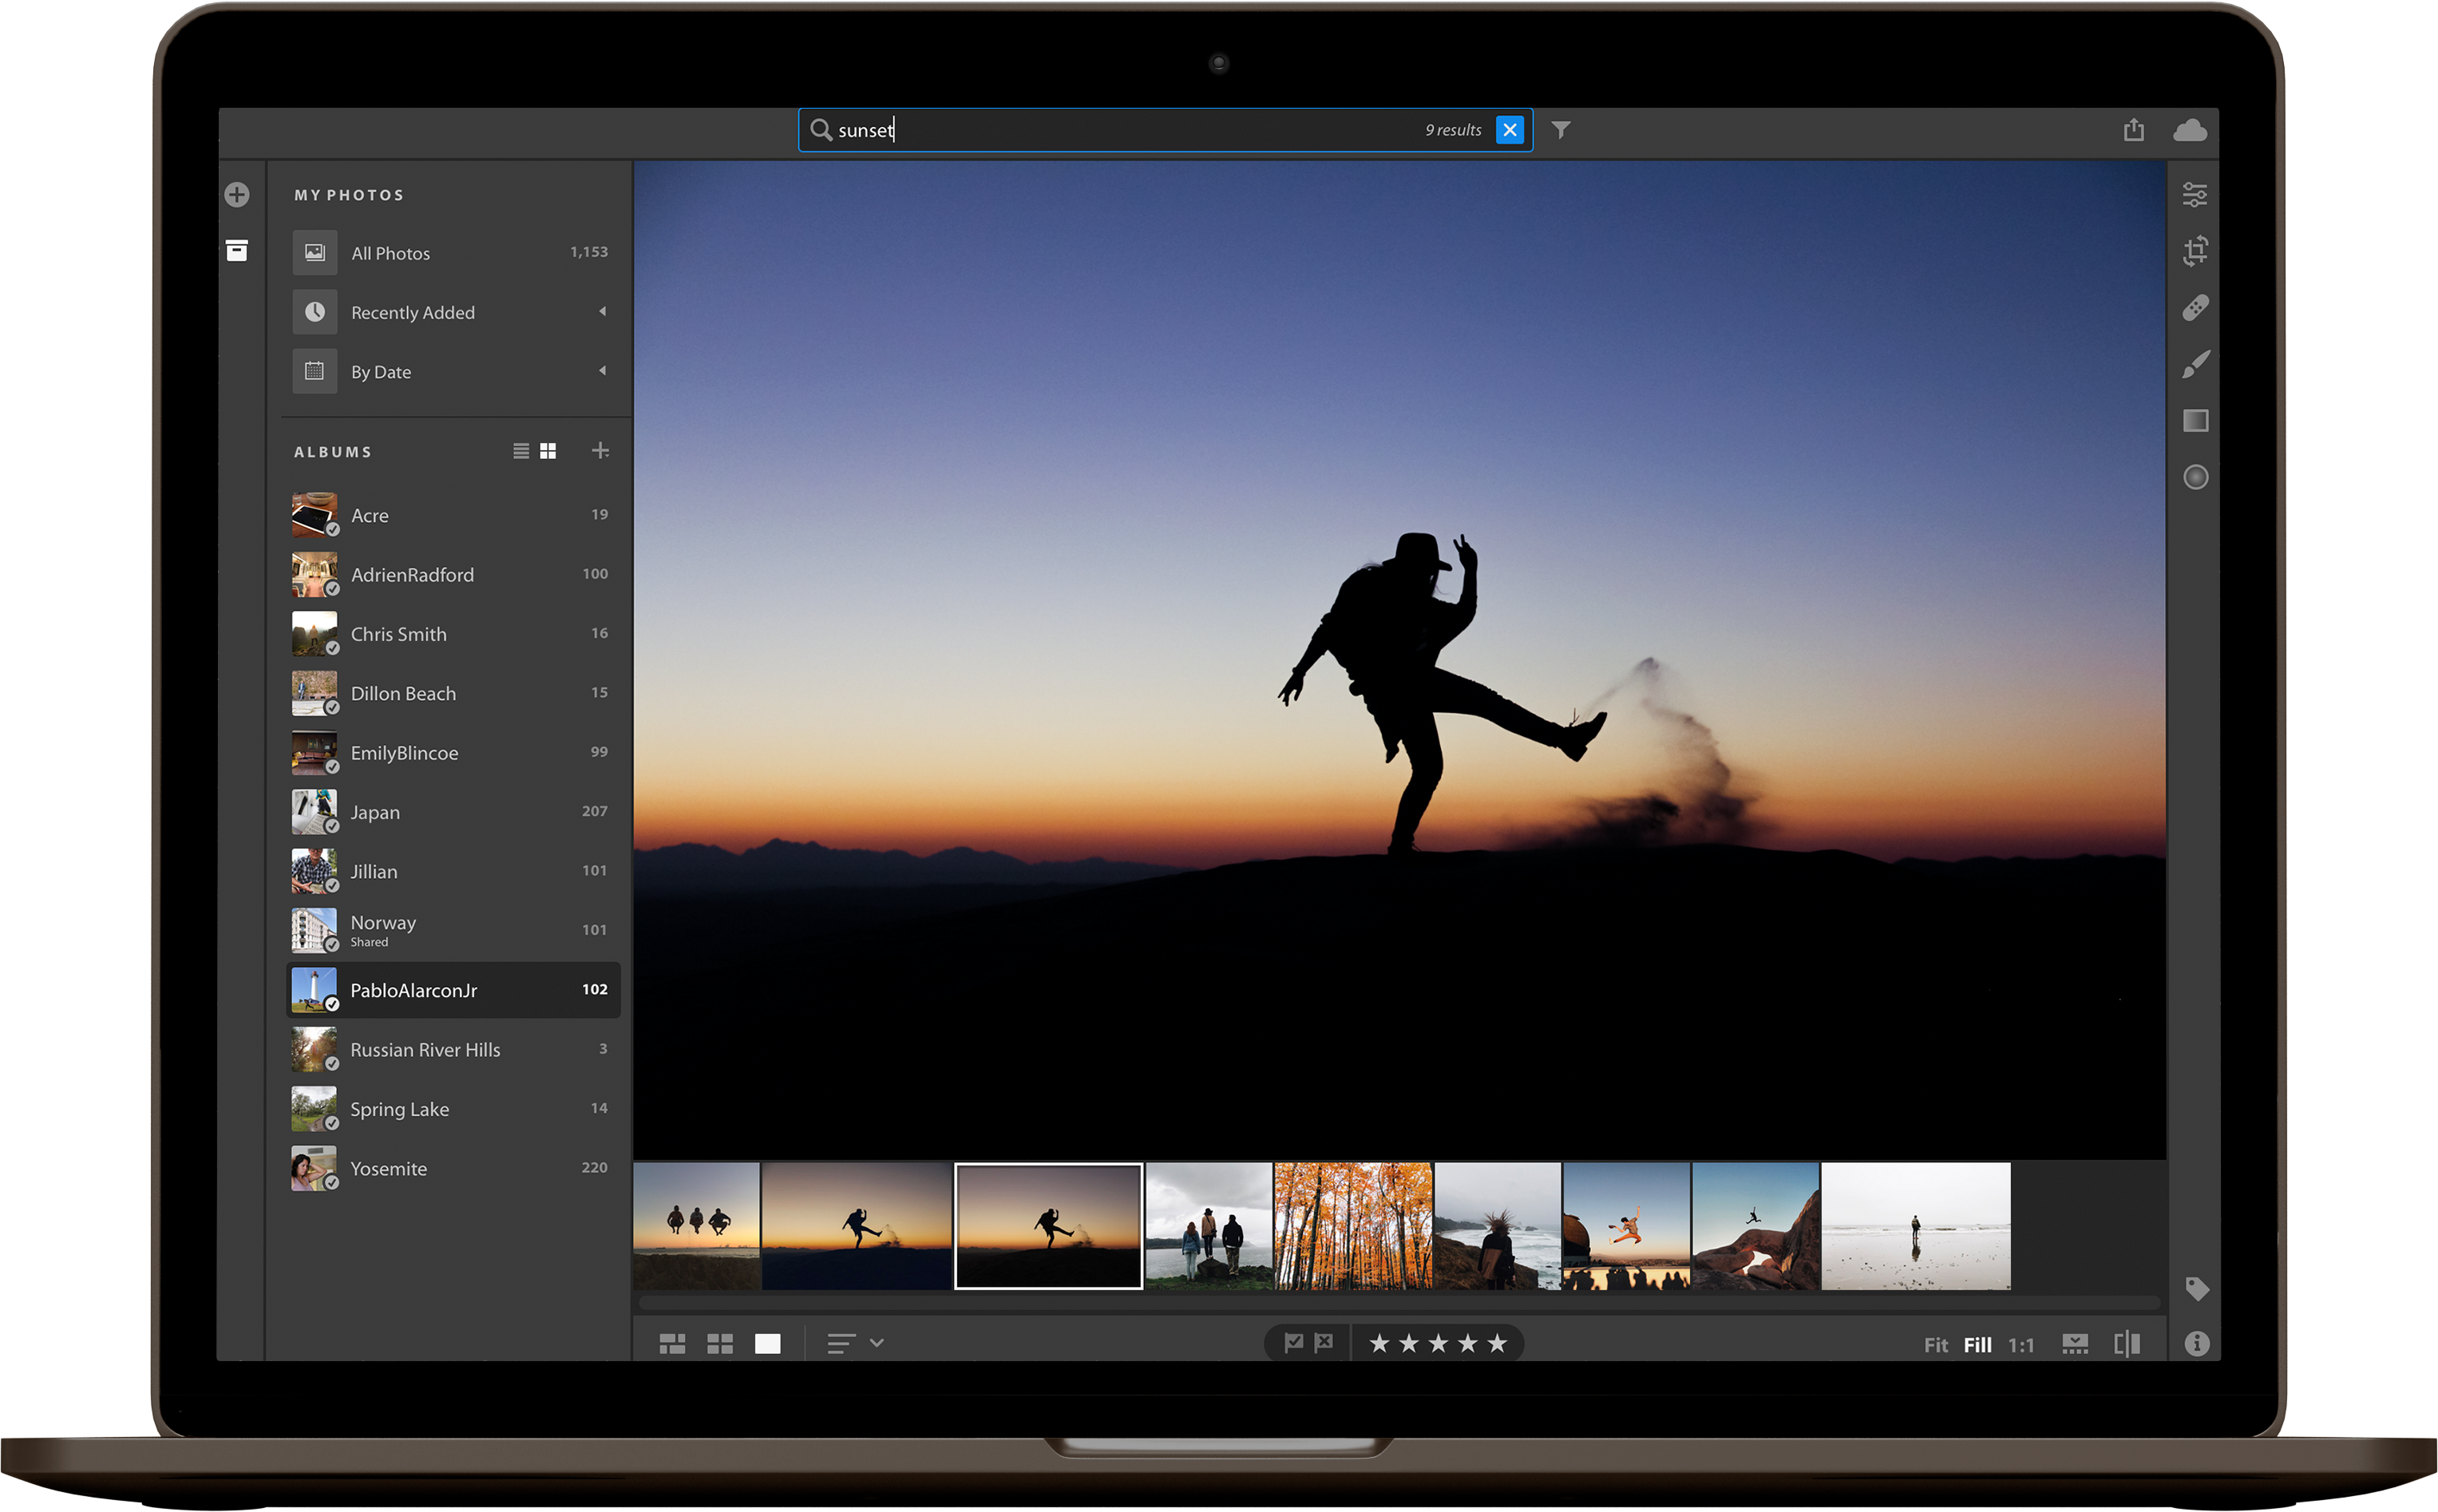Viewport: 2438px width, 1512px height.
Task: Switch Albums panel to list view
Action: 520,450
